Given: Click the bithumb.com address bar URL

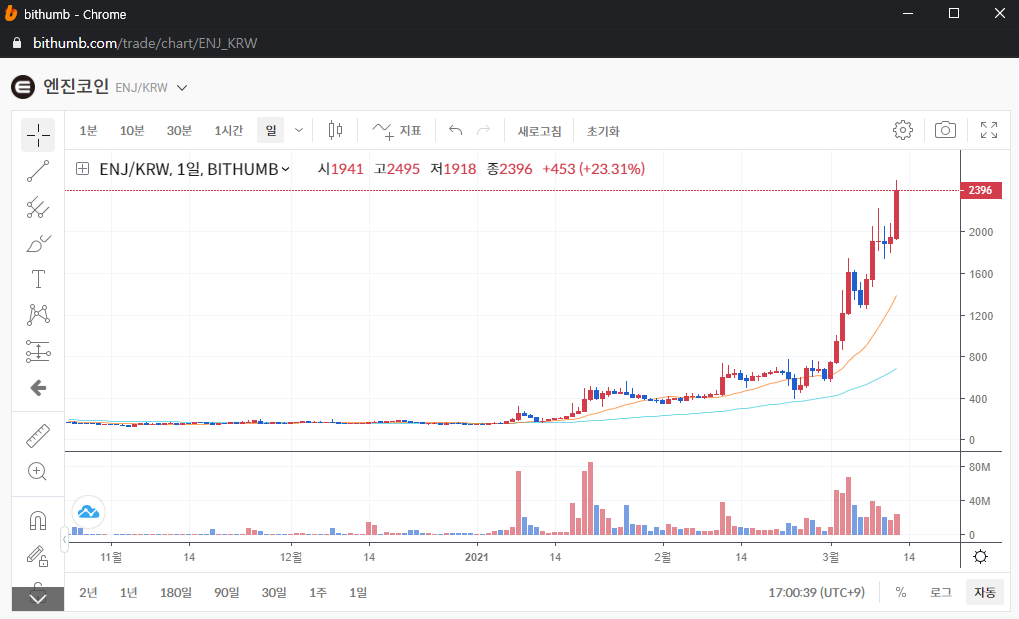Looking at the screenshot, I should (x=145, y=43).
